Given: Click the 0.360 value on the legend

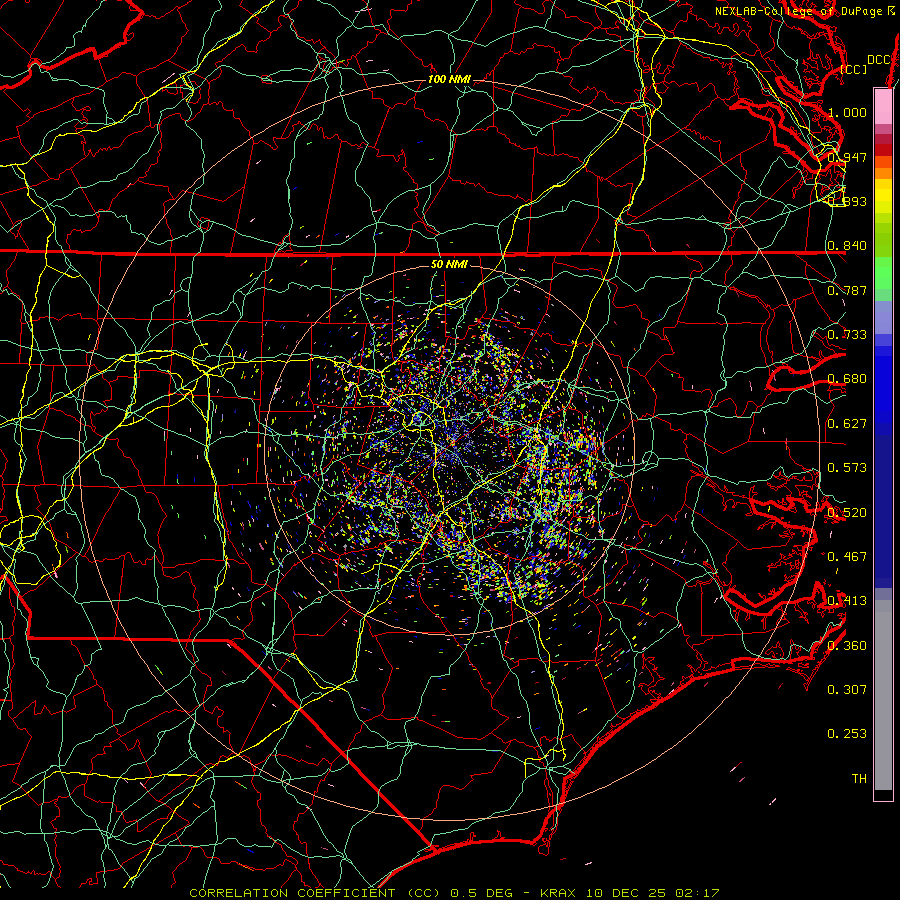Looking at the screenshot, I should click(847, 646).
